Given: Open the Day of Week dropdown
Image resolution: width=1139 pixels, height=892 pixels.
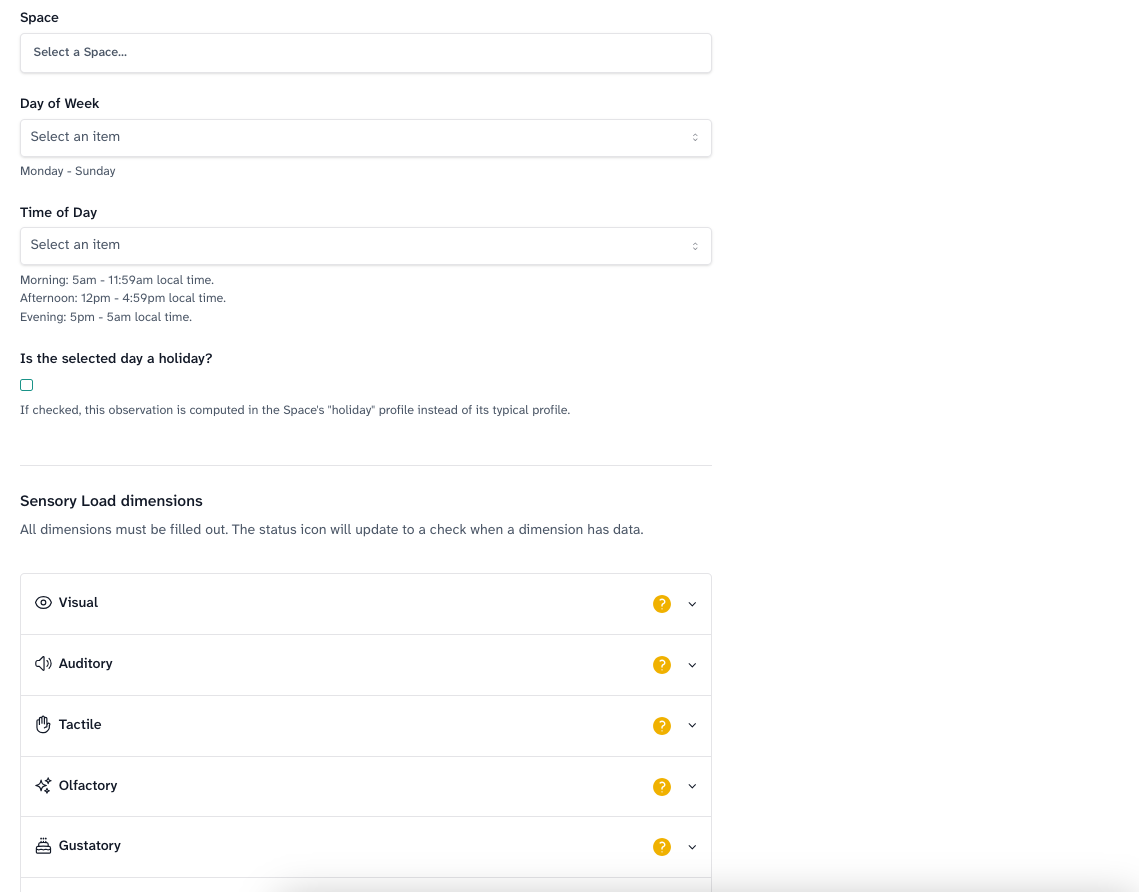Looking at the screenshot, I should (365, 137).
